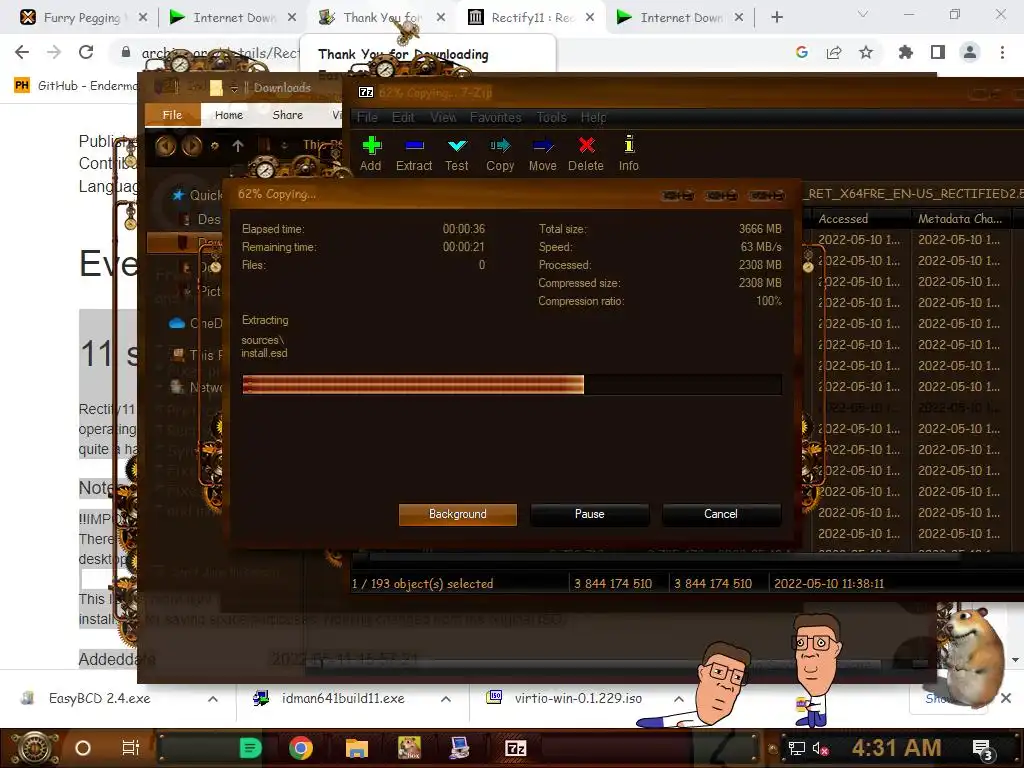Expand options for EasyBCD 2.4.exe download
The width and height of the screenshot is (1024, 768).
point(213,699)
